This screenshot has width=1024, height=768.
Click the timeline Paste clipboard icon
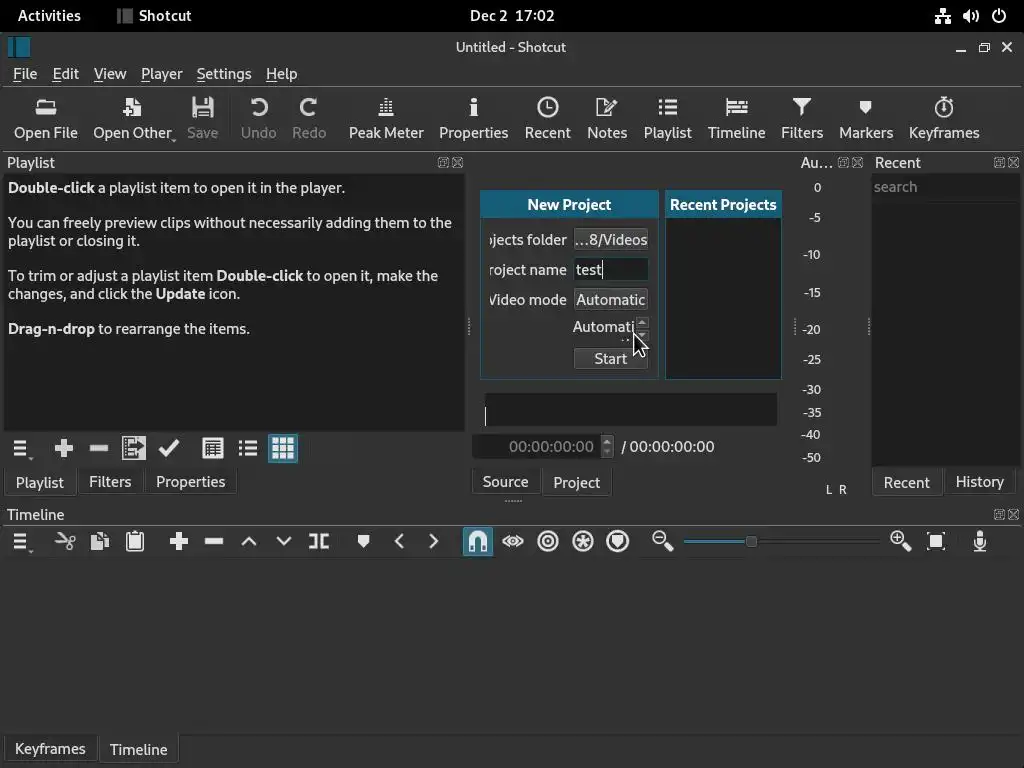tap(135, 541)
